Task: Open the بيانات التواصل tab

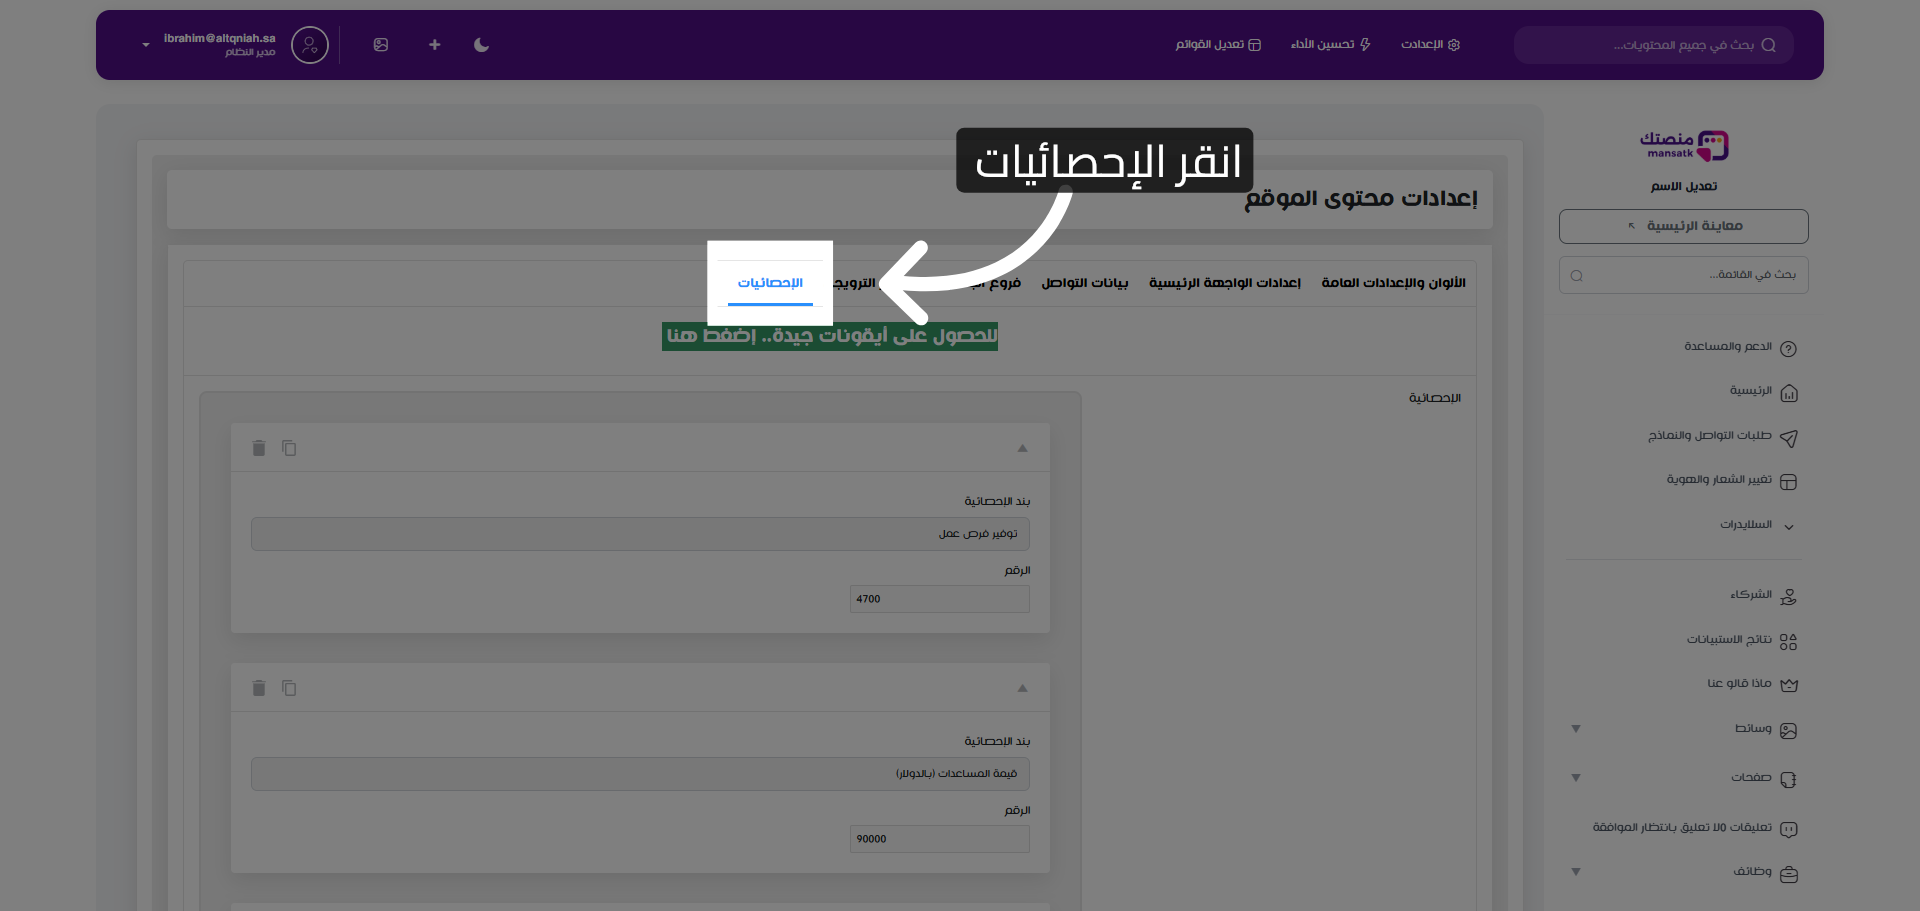Action: (1083, 282)
